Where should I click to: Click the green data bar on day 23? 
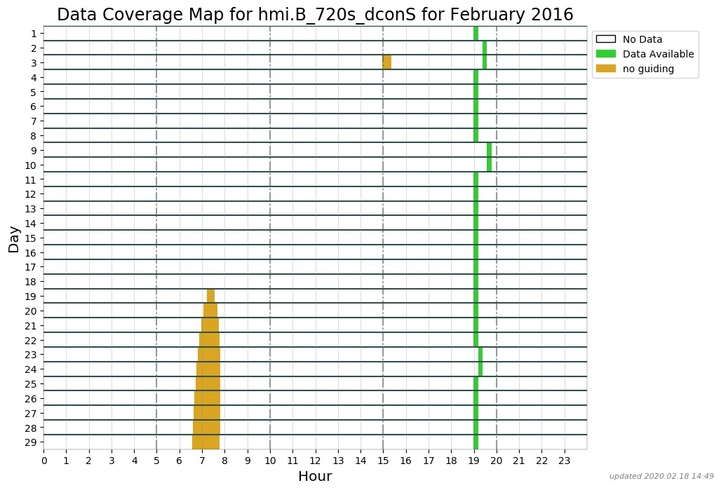(x=480, y=355)
